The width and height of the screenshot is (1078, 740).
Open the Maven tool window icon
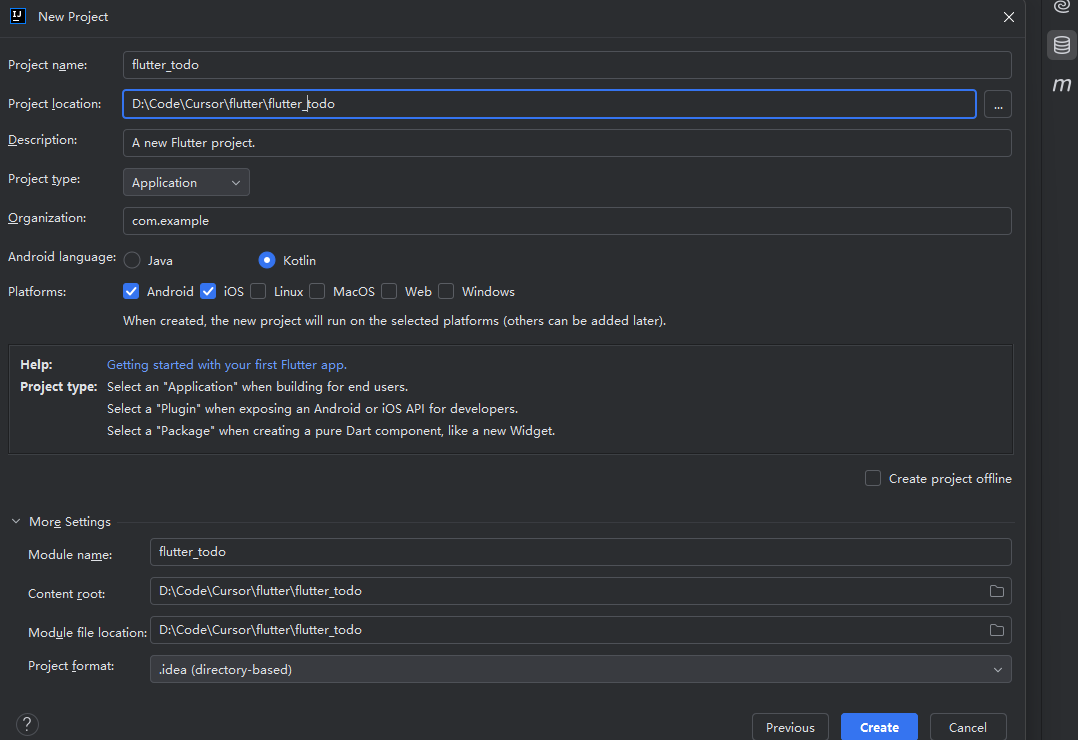(1062, 84)
